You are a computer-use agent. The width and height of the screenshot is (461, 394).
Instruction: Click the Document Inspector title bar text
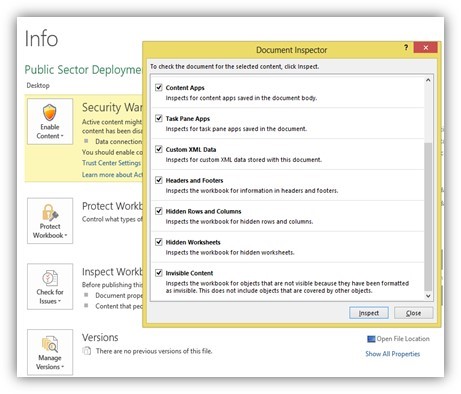[291, 50]
